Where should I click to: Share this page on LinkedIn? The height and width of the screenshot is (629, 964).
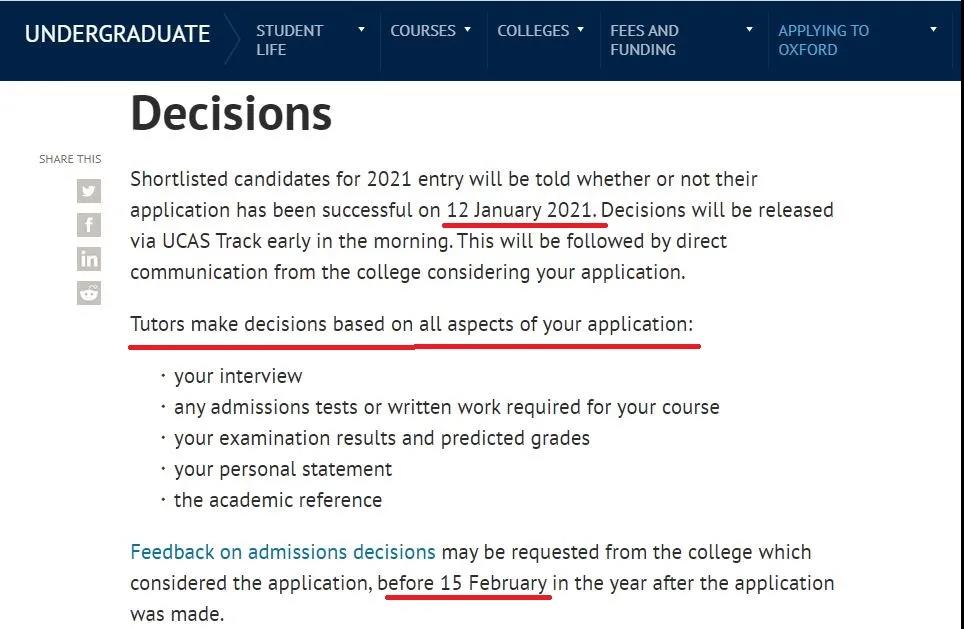(x=89, y=259)
